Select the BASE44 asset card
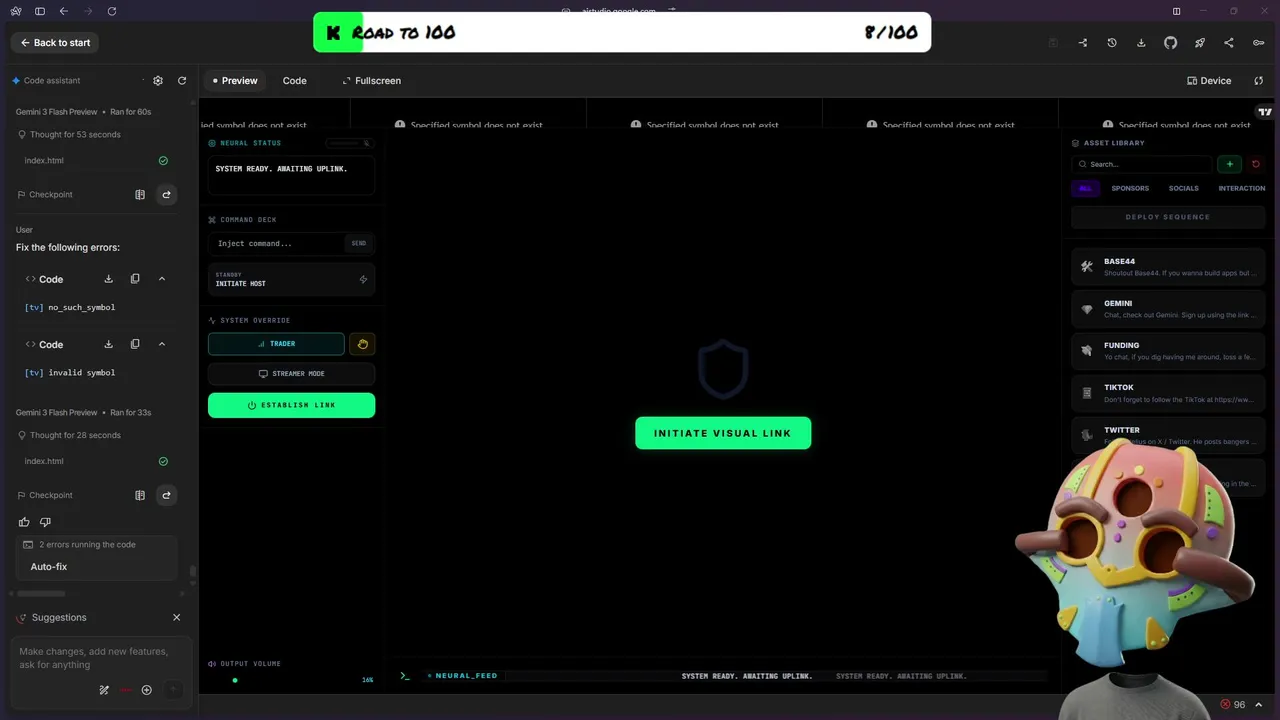 click(1167, 267)
